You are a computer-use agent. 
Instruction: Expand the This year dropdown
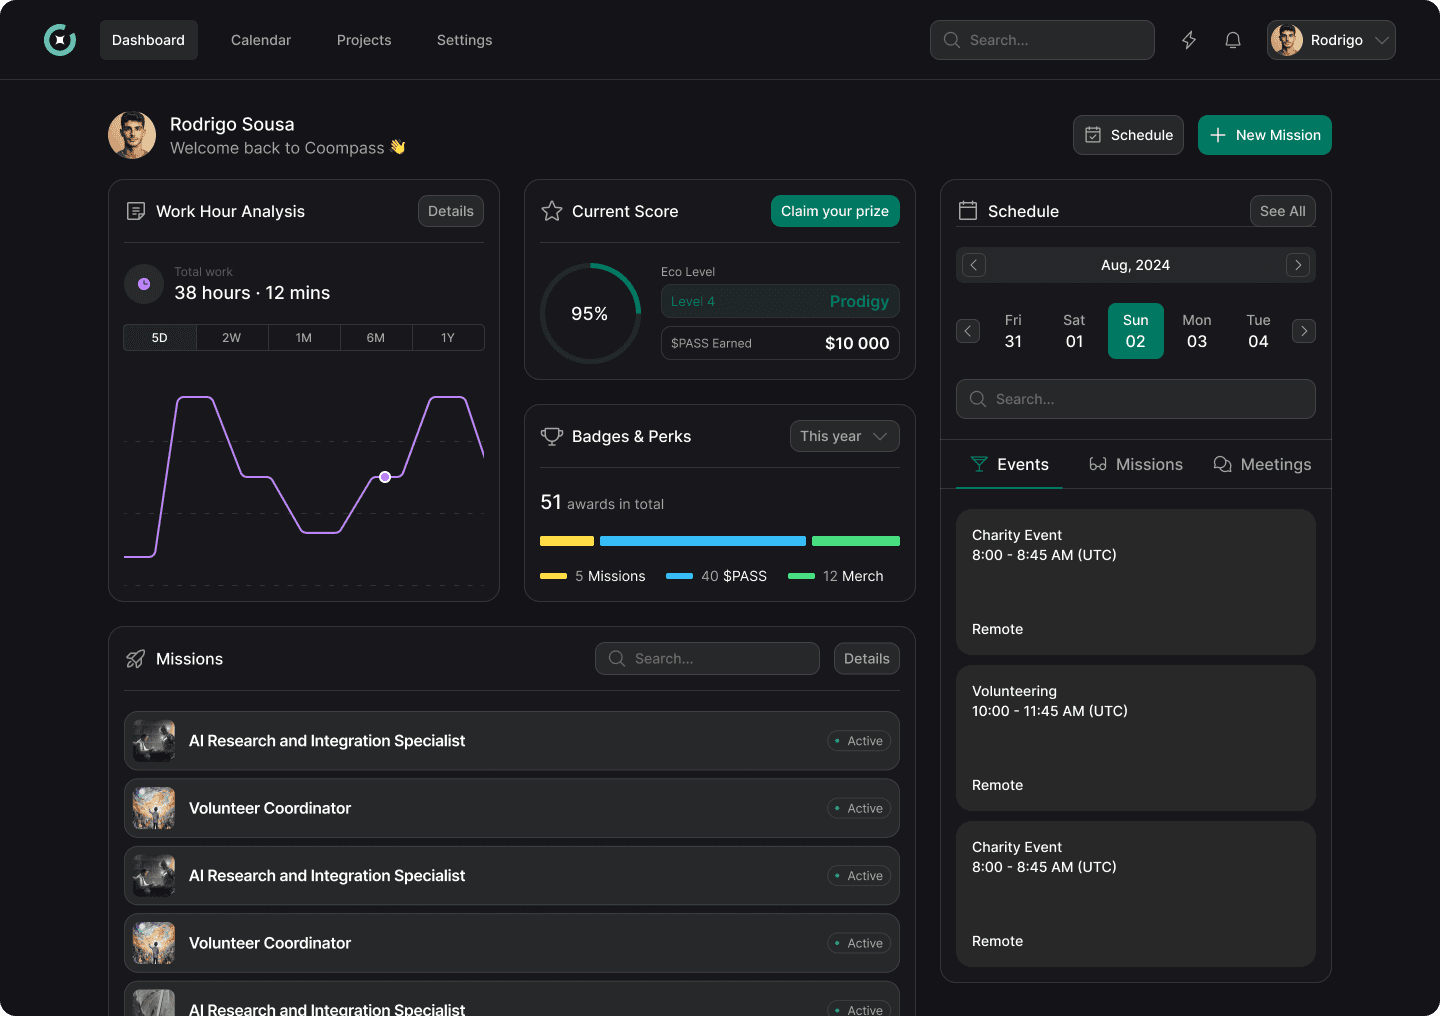point(845,436)
